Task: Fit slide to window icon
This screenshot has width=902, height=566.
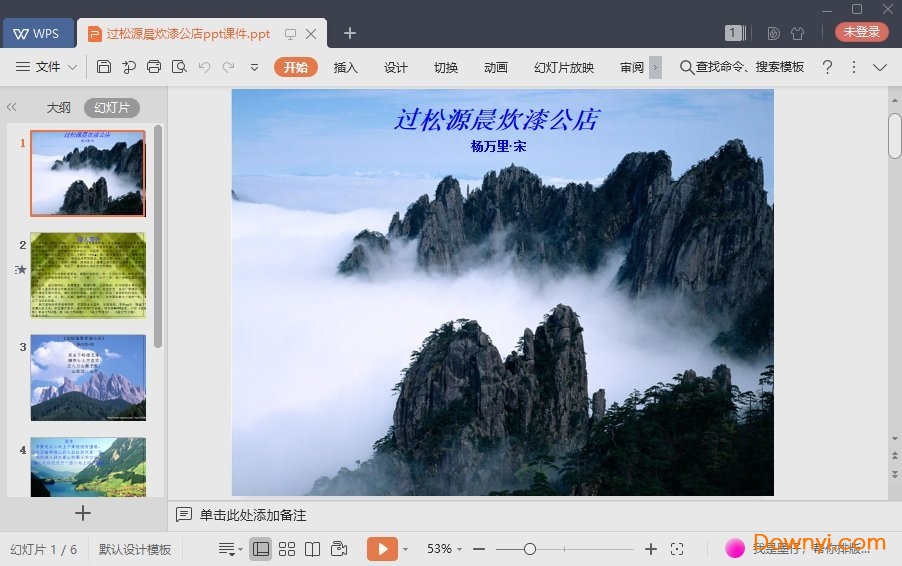Action: click(x=677, y=549)
